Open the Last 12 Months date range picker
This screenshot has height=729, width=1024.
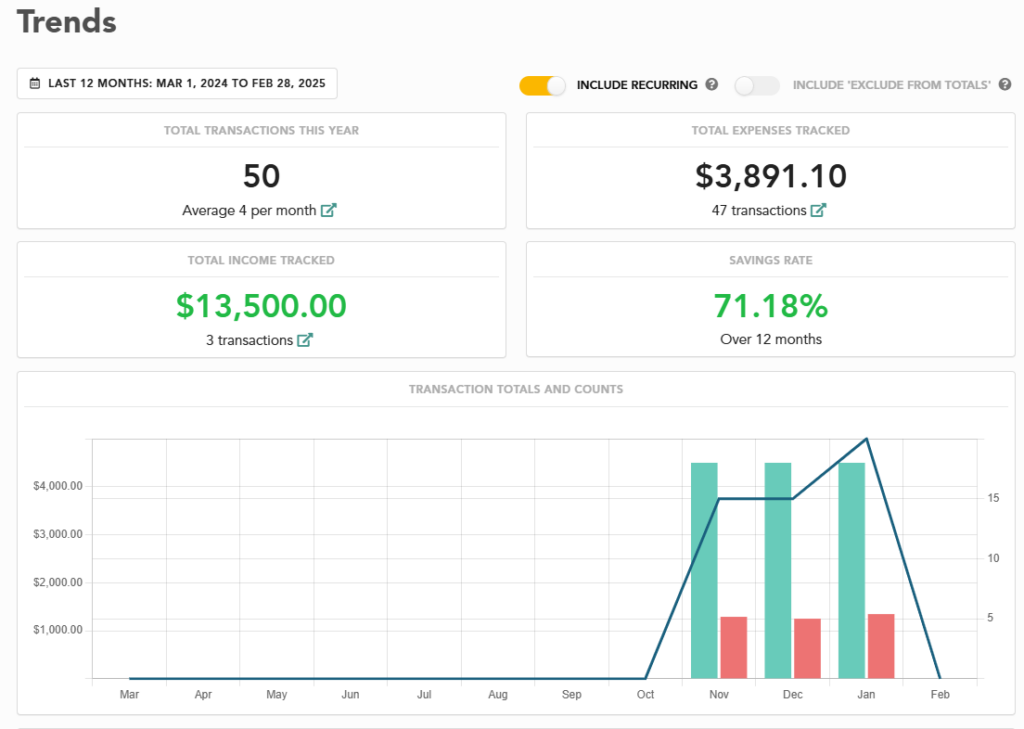point(177,84)
